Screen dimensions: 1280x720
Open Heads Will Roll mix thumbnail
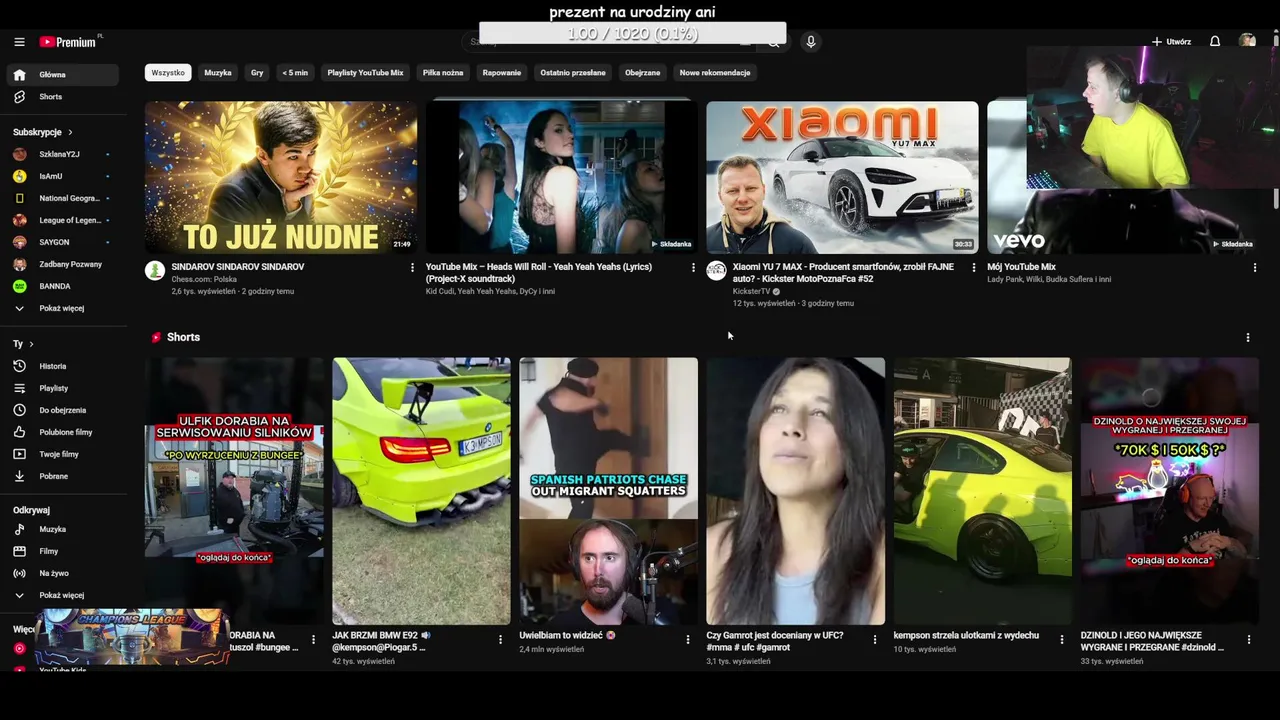point(562,177)
